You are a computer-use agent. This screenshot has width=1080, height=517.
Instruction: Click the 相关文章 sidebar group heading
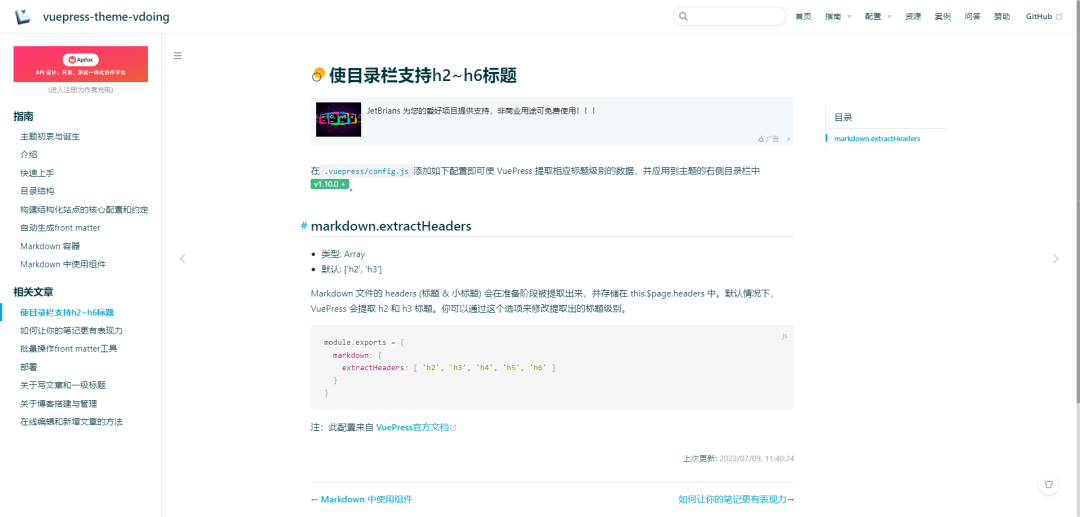point(34,292)
